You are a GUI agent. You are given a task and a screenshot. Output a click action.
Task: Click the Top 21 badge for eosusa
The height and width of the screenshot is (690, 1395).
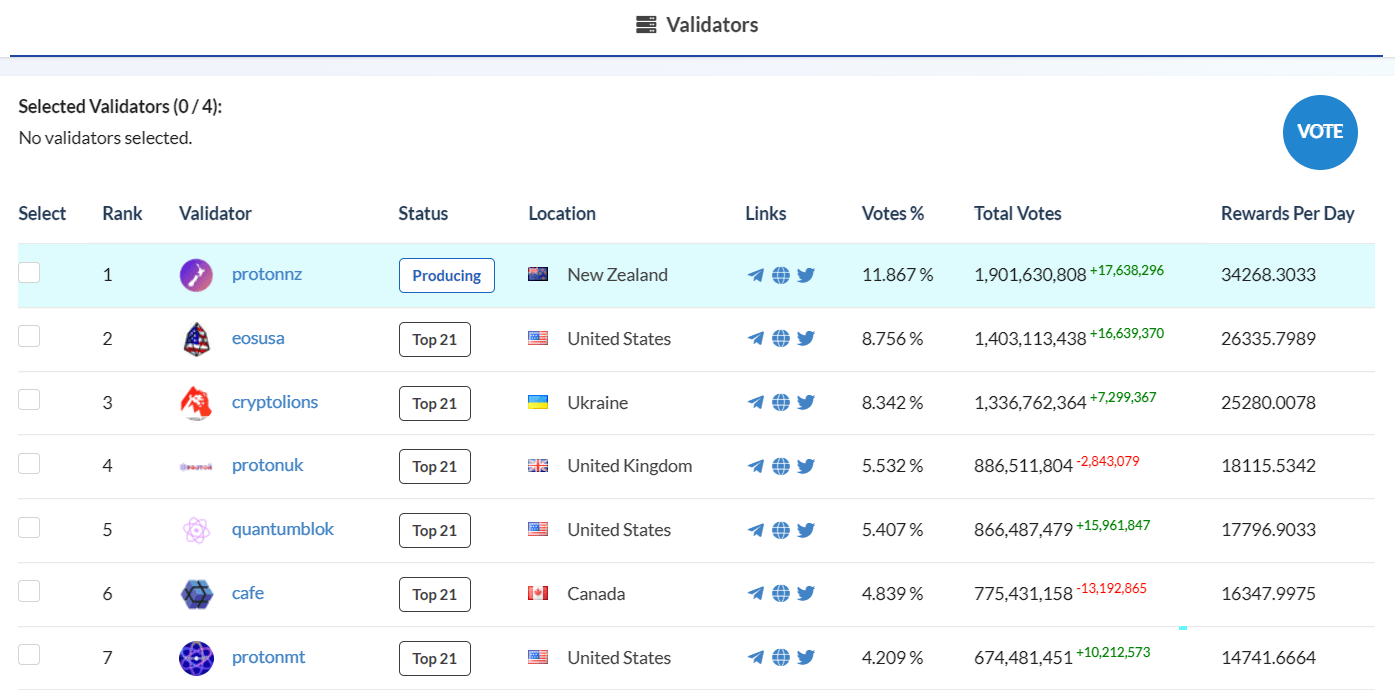(434, 340)
